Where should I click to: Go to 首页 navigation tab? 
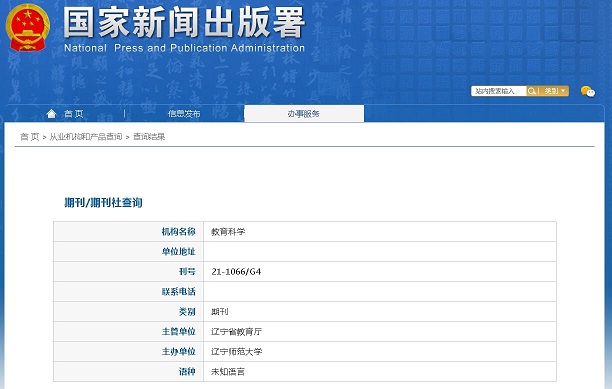click(74, 114)
